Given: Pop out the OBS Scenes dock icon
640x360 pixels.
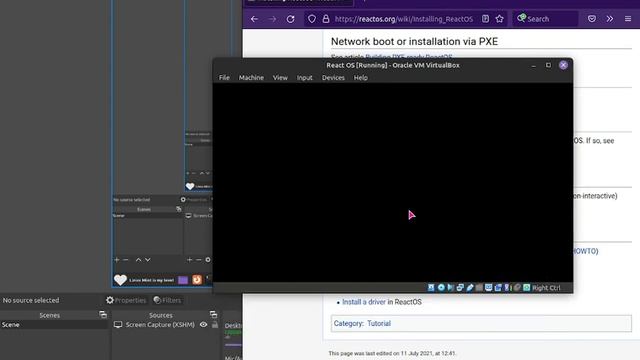Looking at the screenshot, I should click(103, 315).
